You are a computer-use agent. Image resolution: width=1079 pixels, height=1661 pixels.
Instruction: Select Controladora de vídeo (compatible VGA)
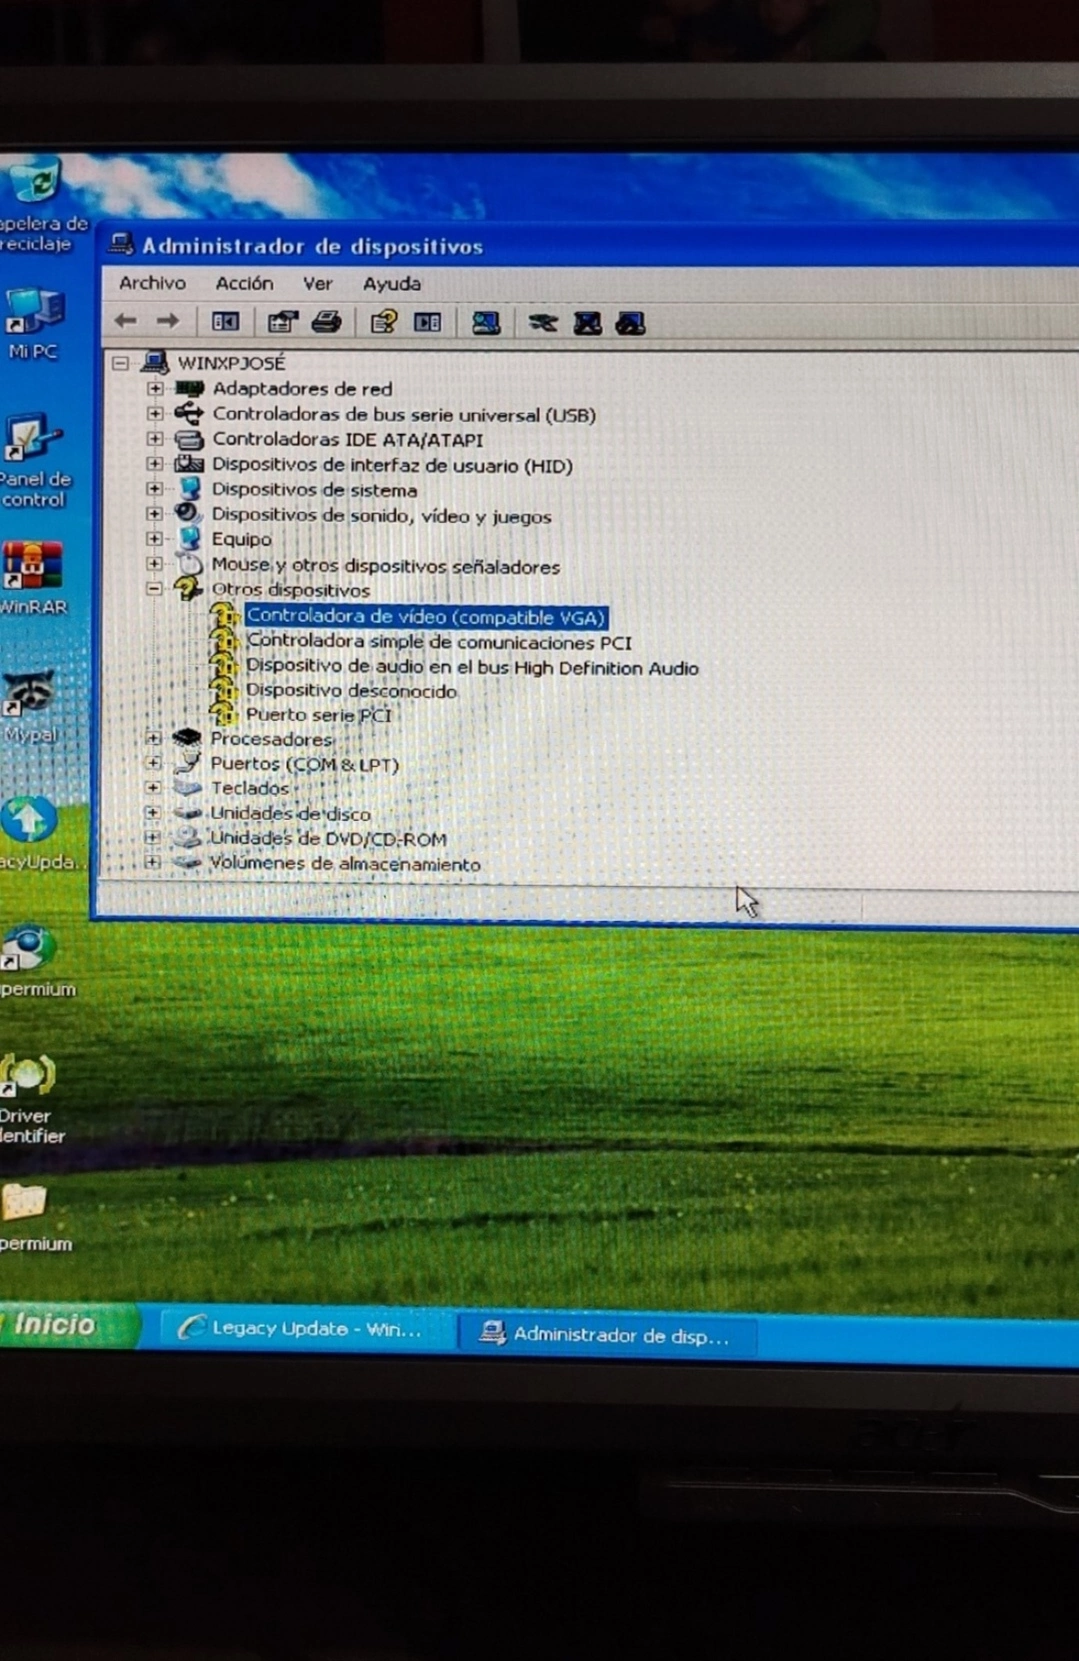pos(426,617)
